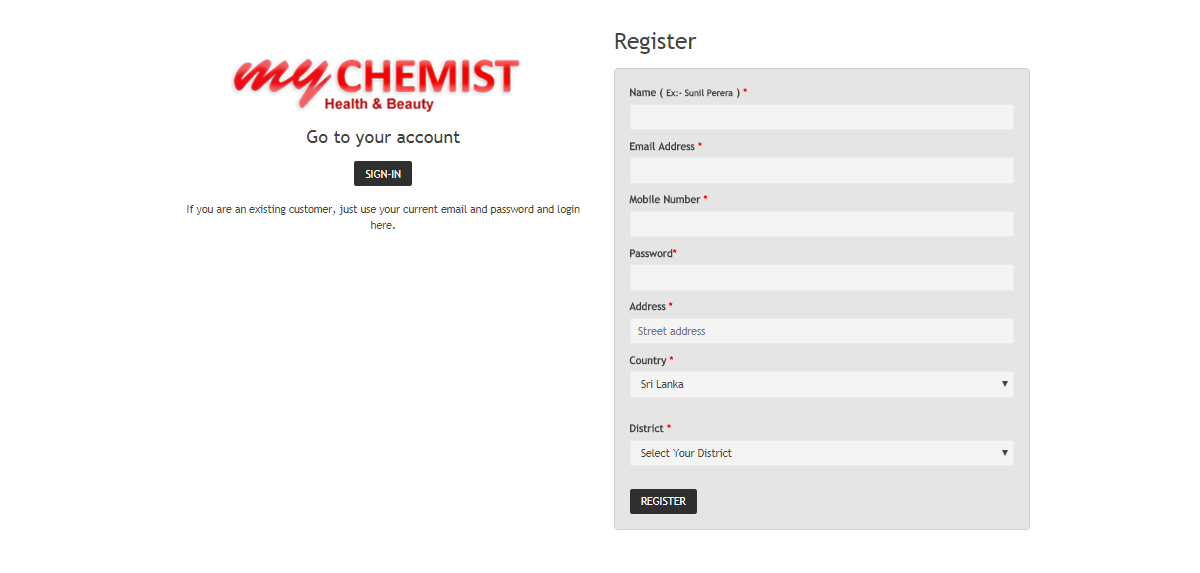The width and height of the screenshot is (1200, 573).
Task: Select the Mobile Number text box
Action: coord(821,224)
